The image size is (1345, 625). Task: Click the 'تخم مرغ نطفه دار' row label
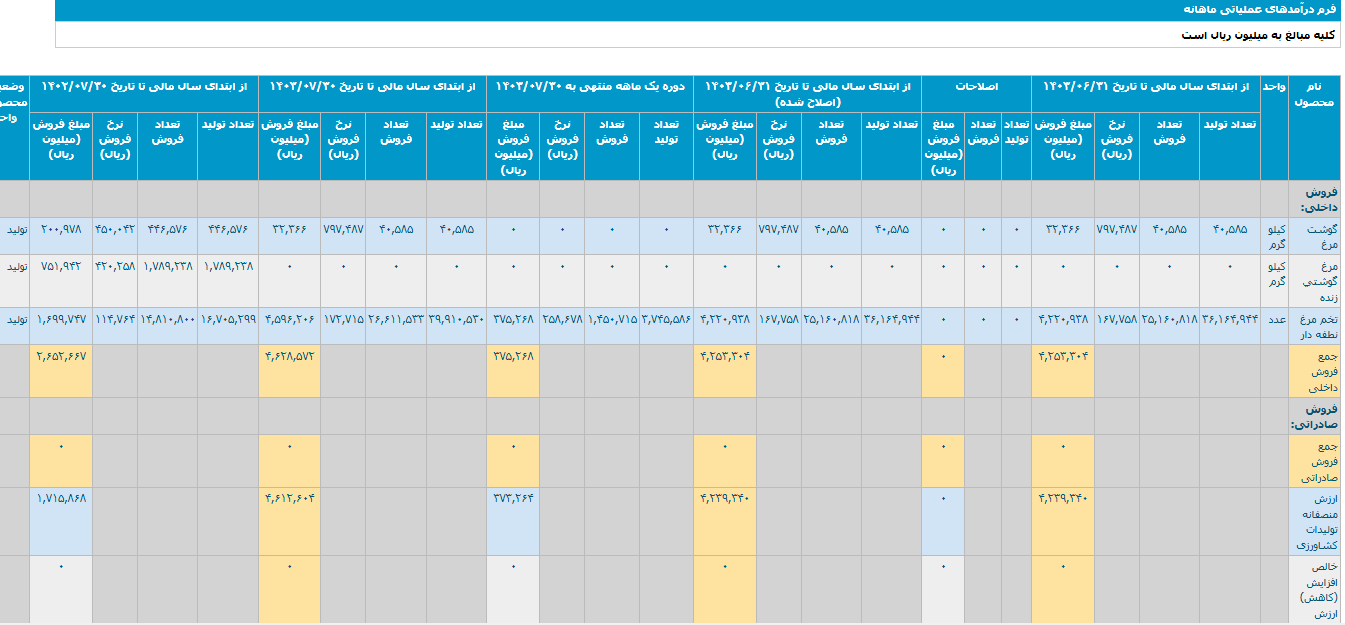pos(1315,326)
